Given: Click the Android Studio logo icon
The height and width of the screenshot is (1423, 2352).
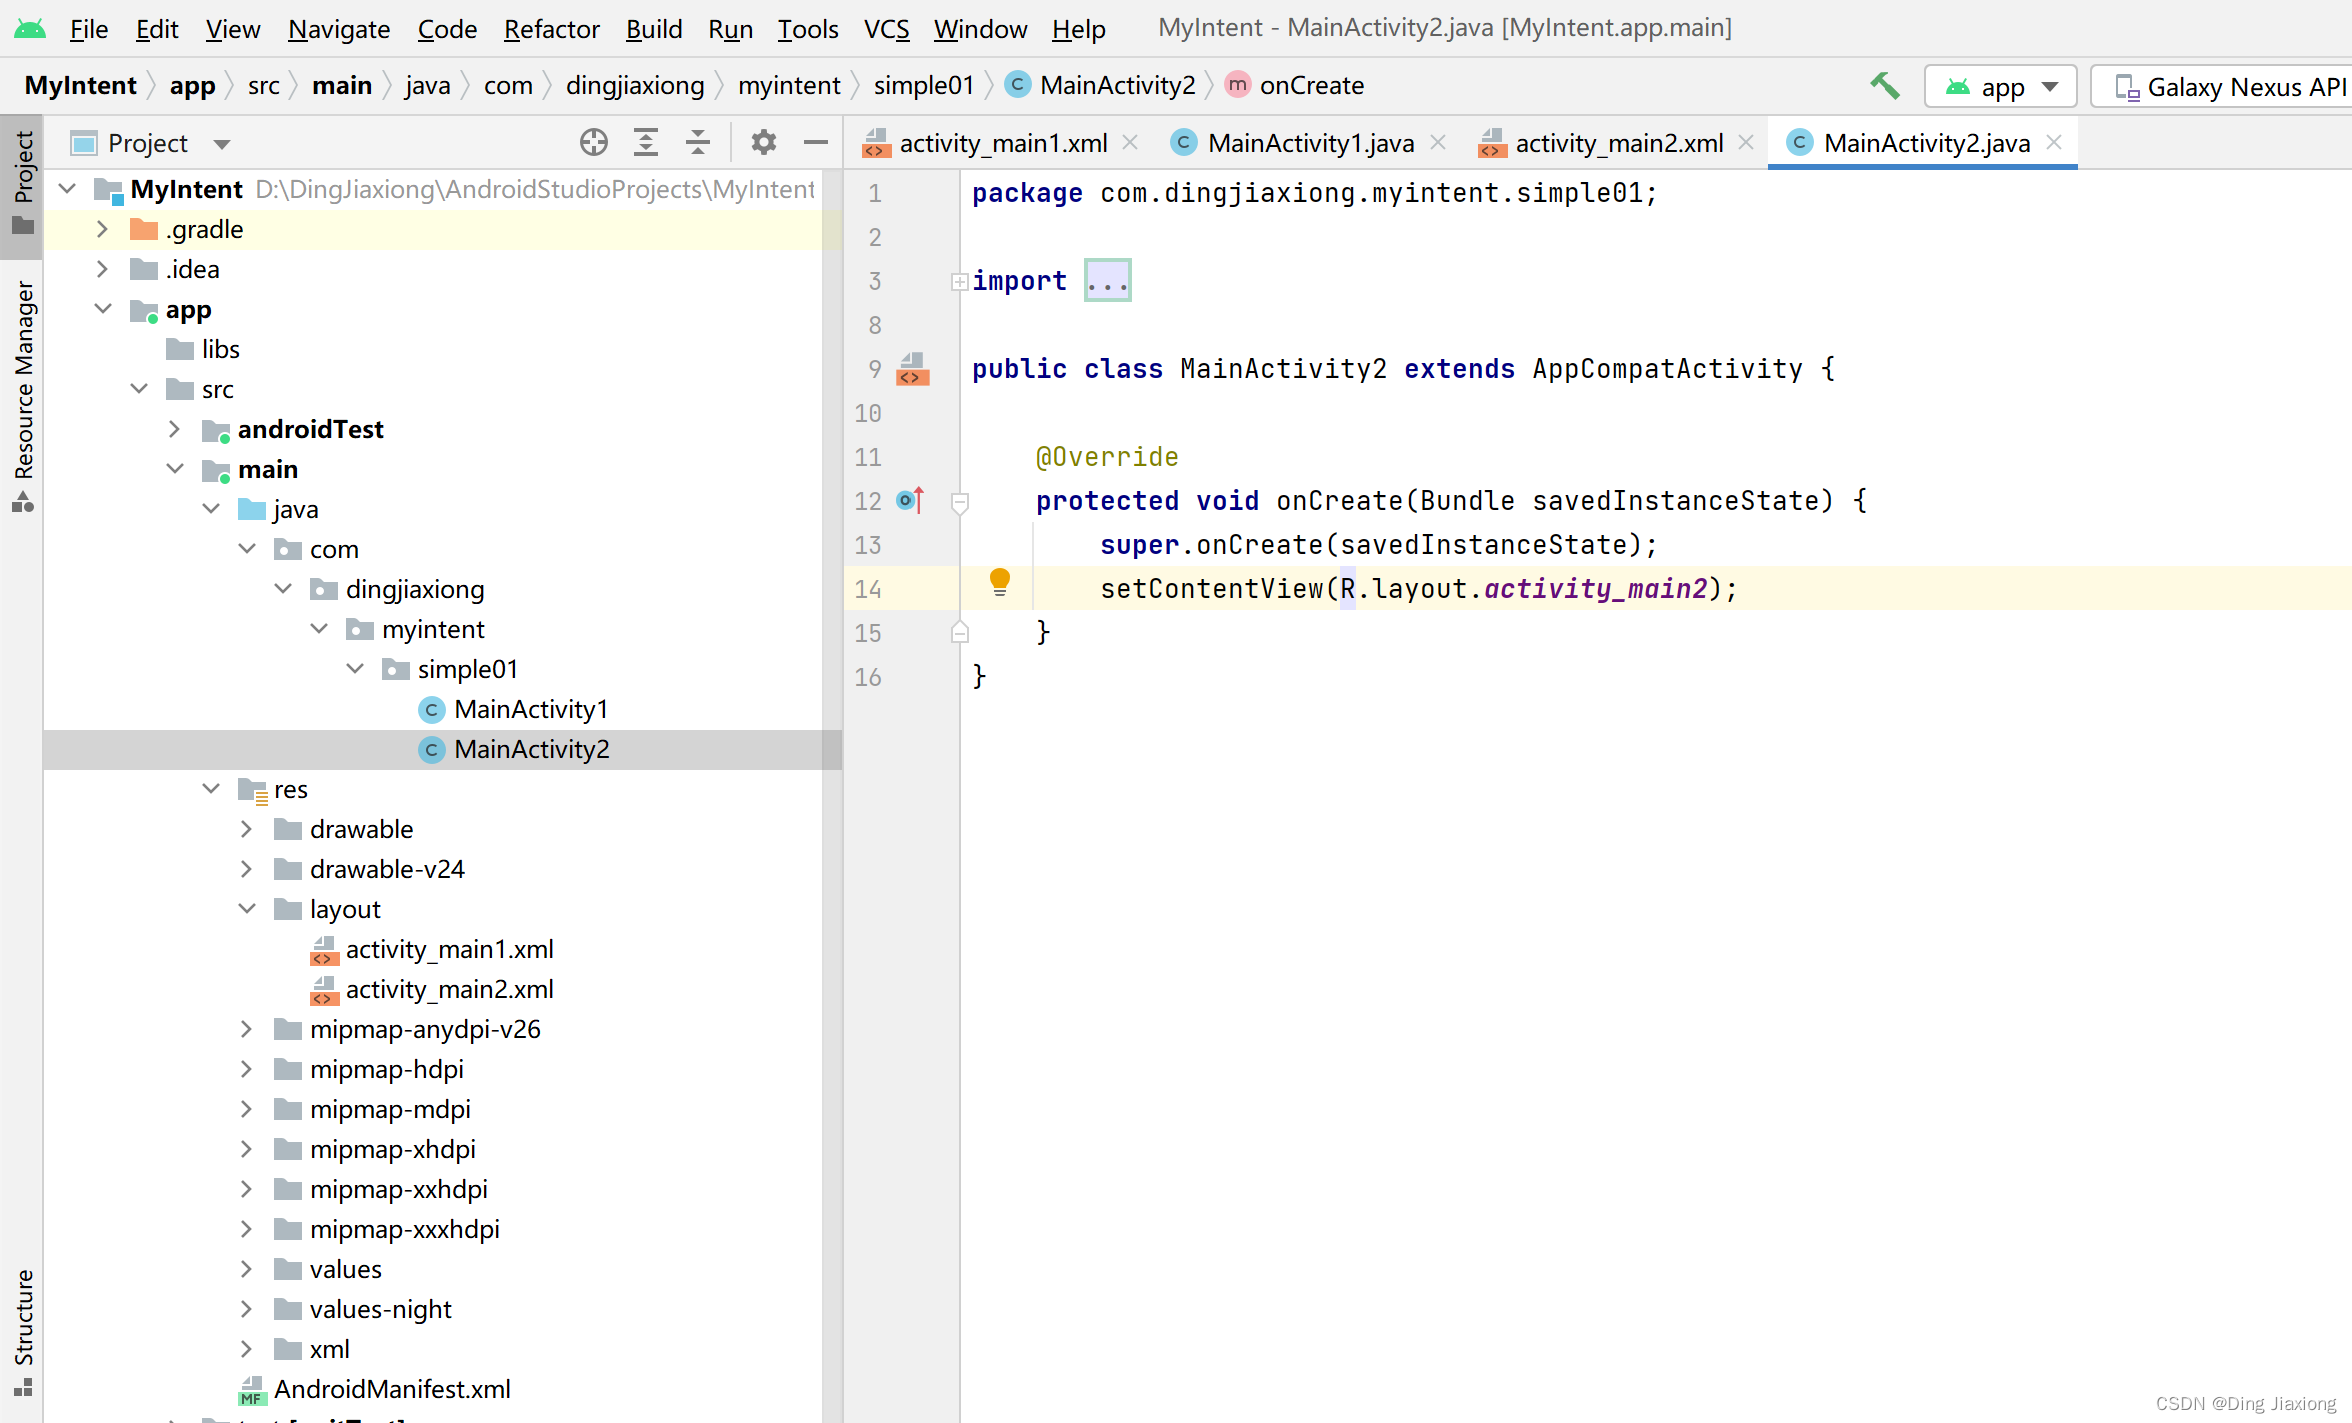Looking at the screenshot, I should (x=29, y=29).
